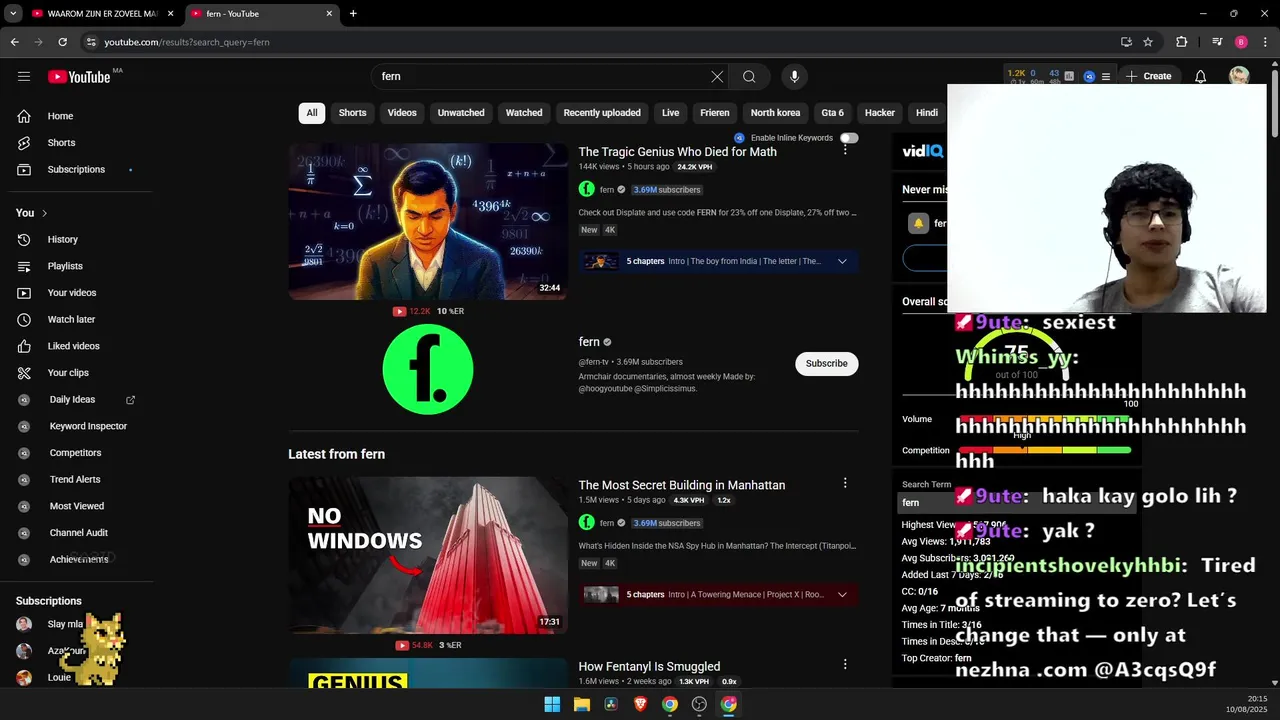
Task: Select the Watched filter chip
Action: (524, 113)
